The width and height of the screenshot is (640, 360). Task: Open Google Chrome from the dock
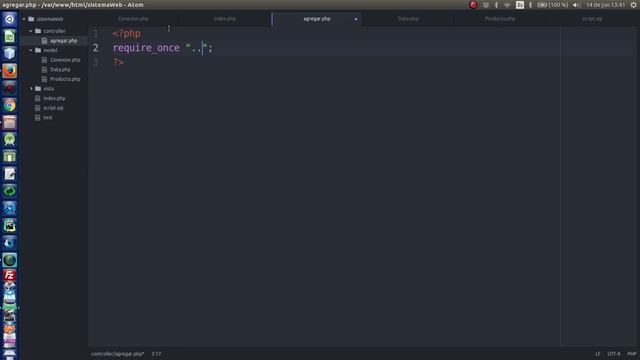coord(9,105)
